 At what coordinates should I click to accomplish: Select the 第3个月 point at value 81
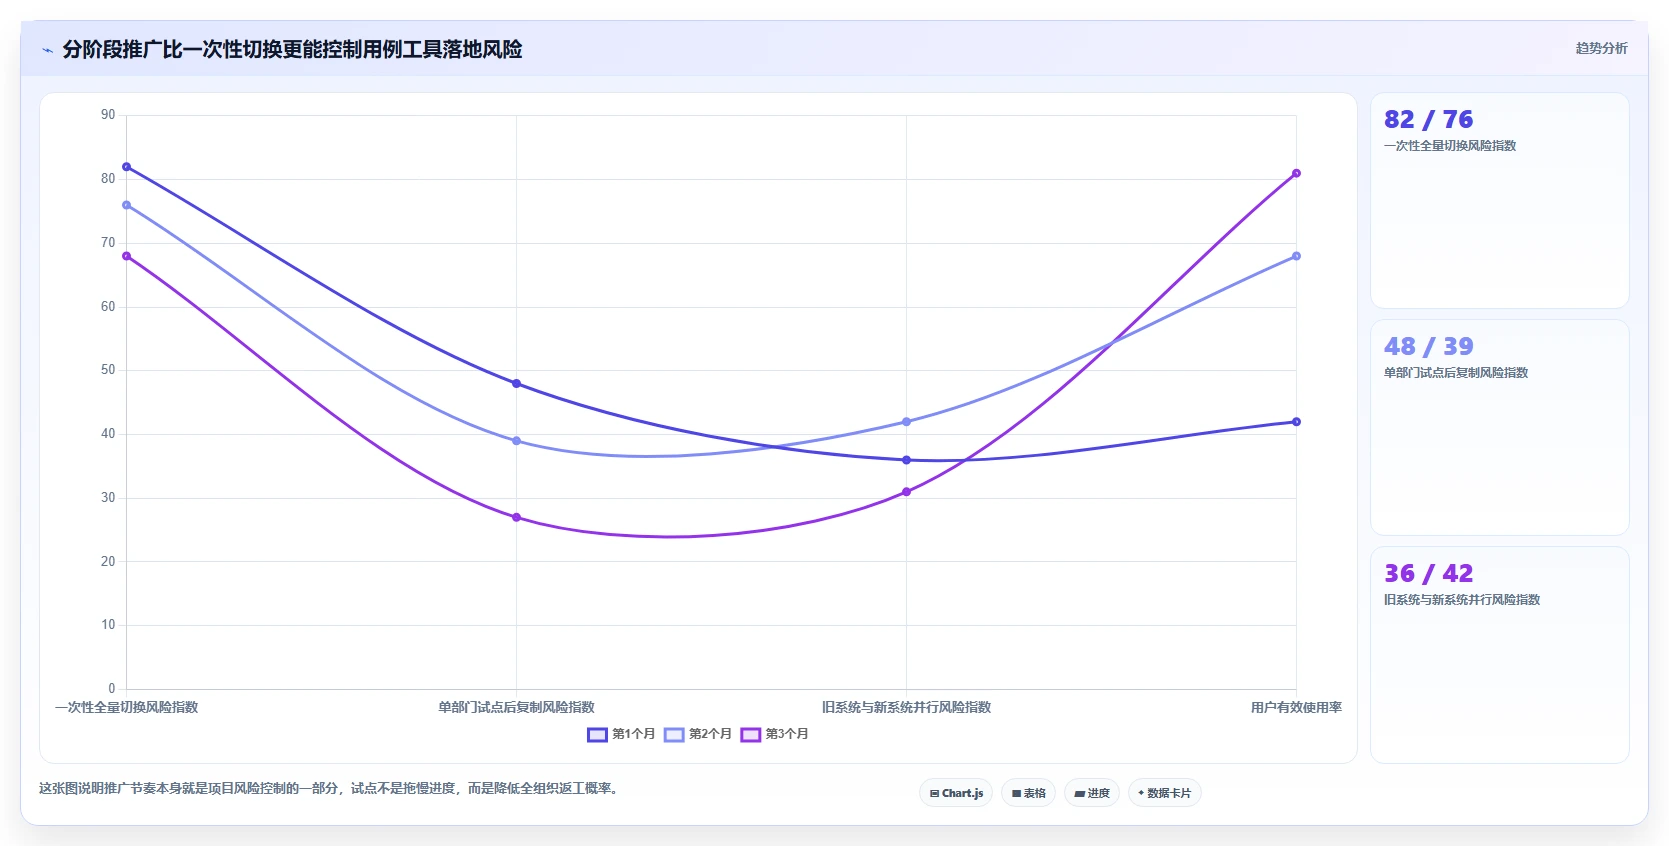(x=1296, y=173)
